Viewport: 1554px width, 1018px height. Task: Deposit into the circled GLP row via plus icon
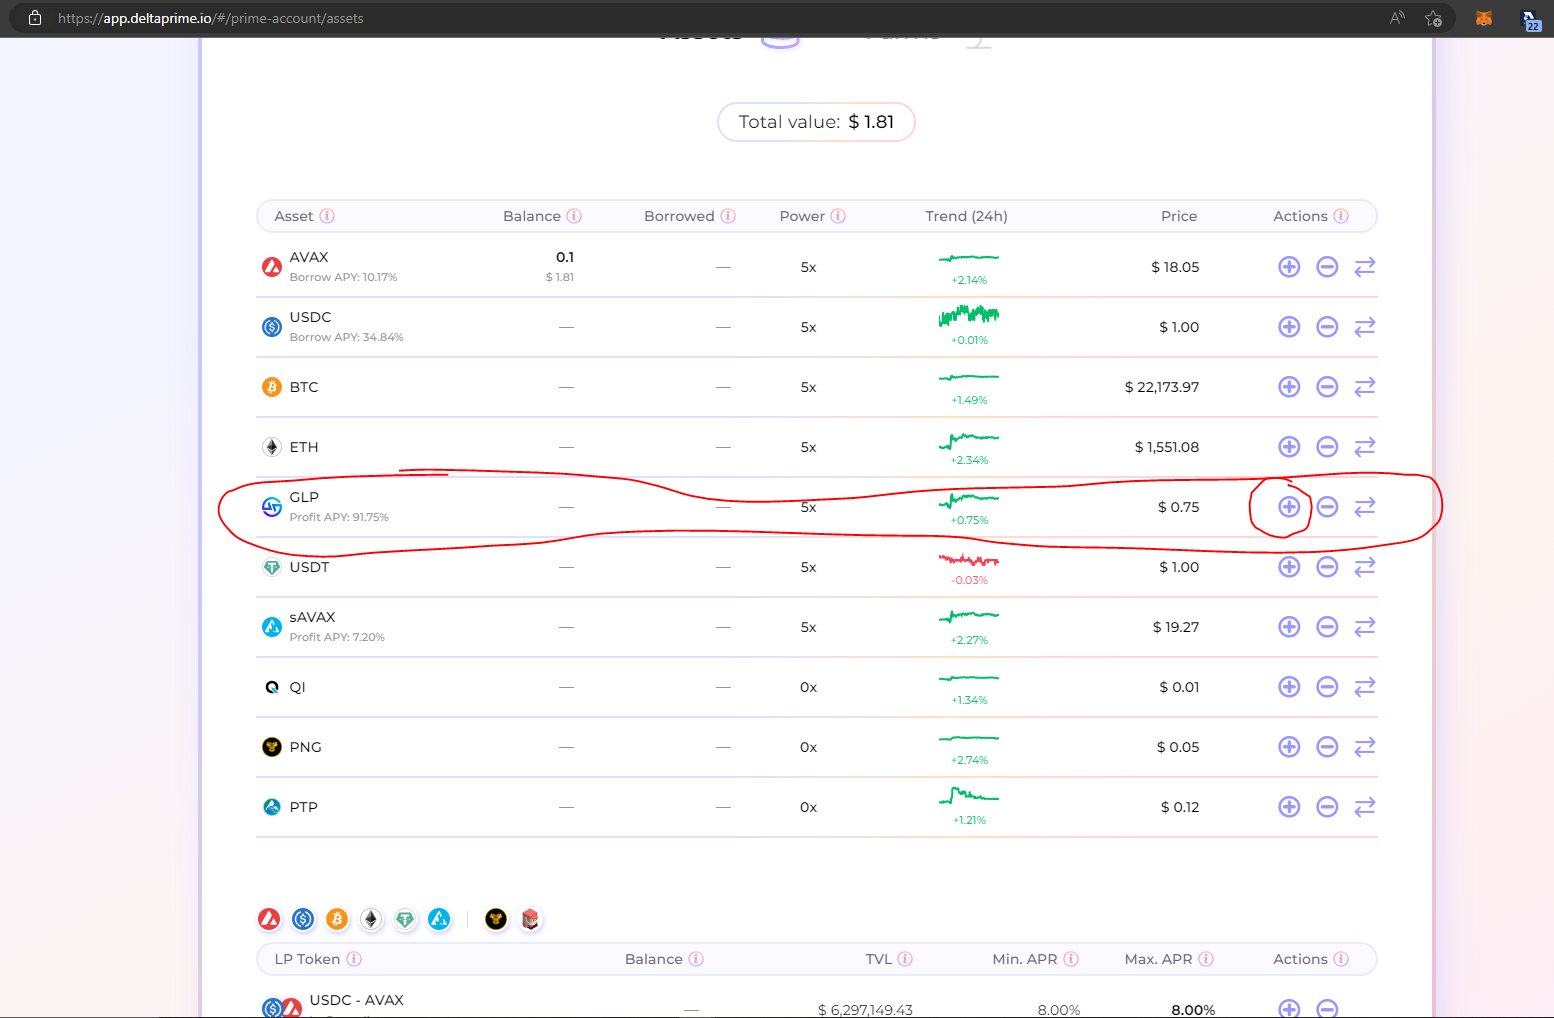point(1288,507)
